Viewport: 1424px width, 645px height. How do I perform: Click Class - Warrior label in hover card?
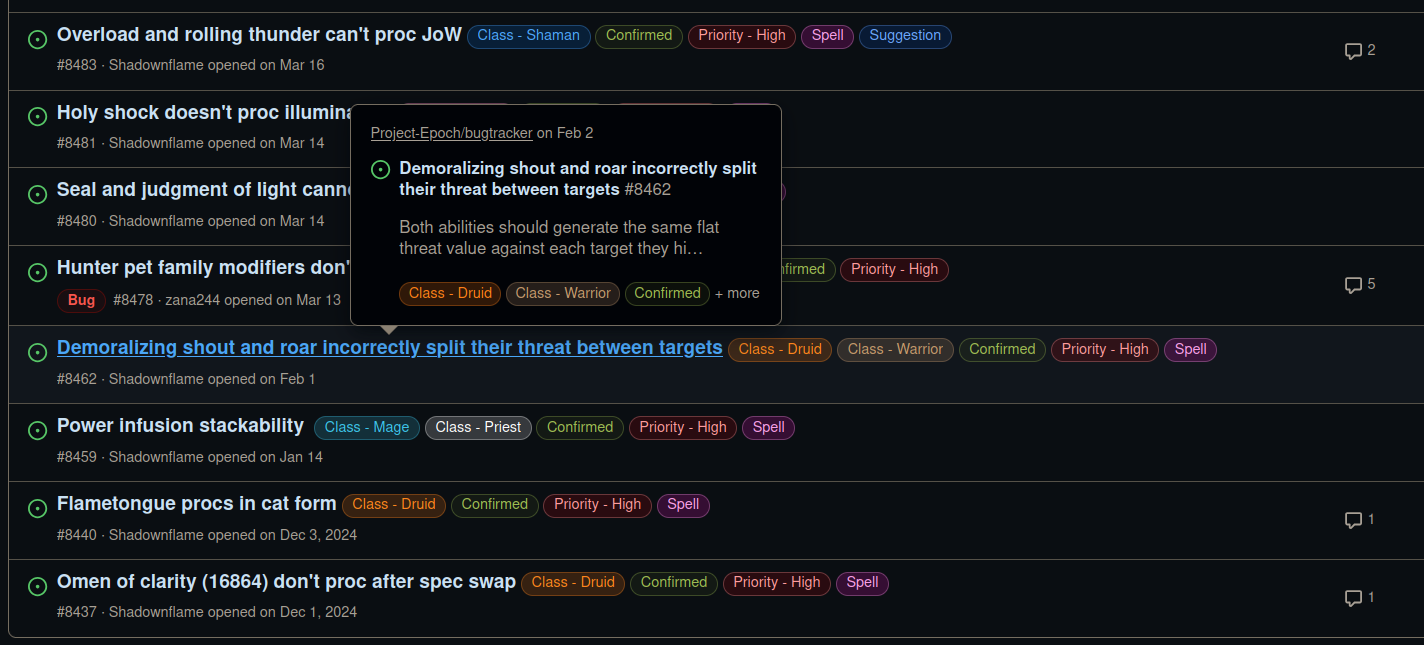click(563, 294)
